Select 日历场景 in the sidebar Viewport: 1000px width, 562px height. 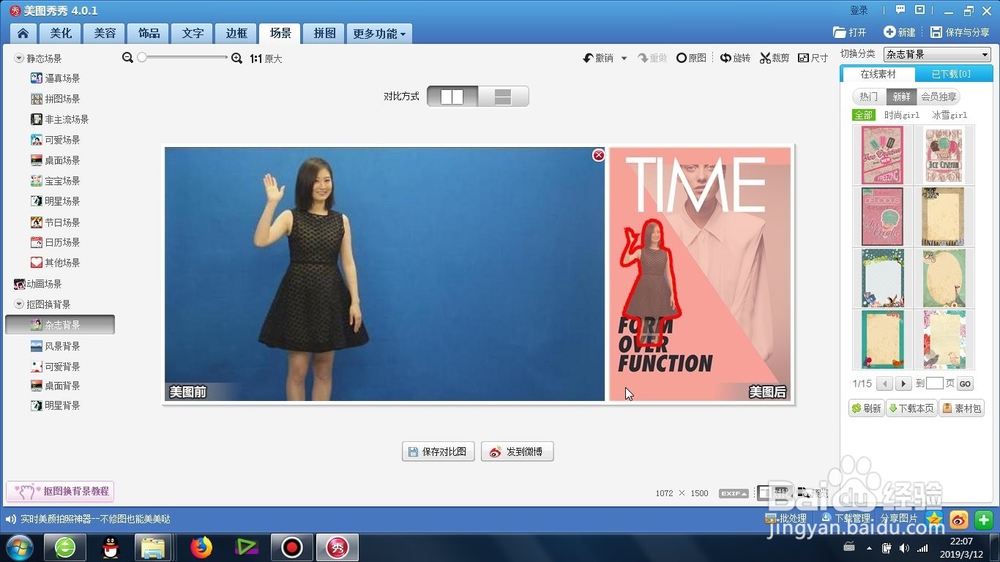[55, 242]
